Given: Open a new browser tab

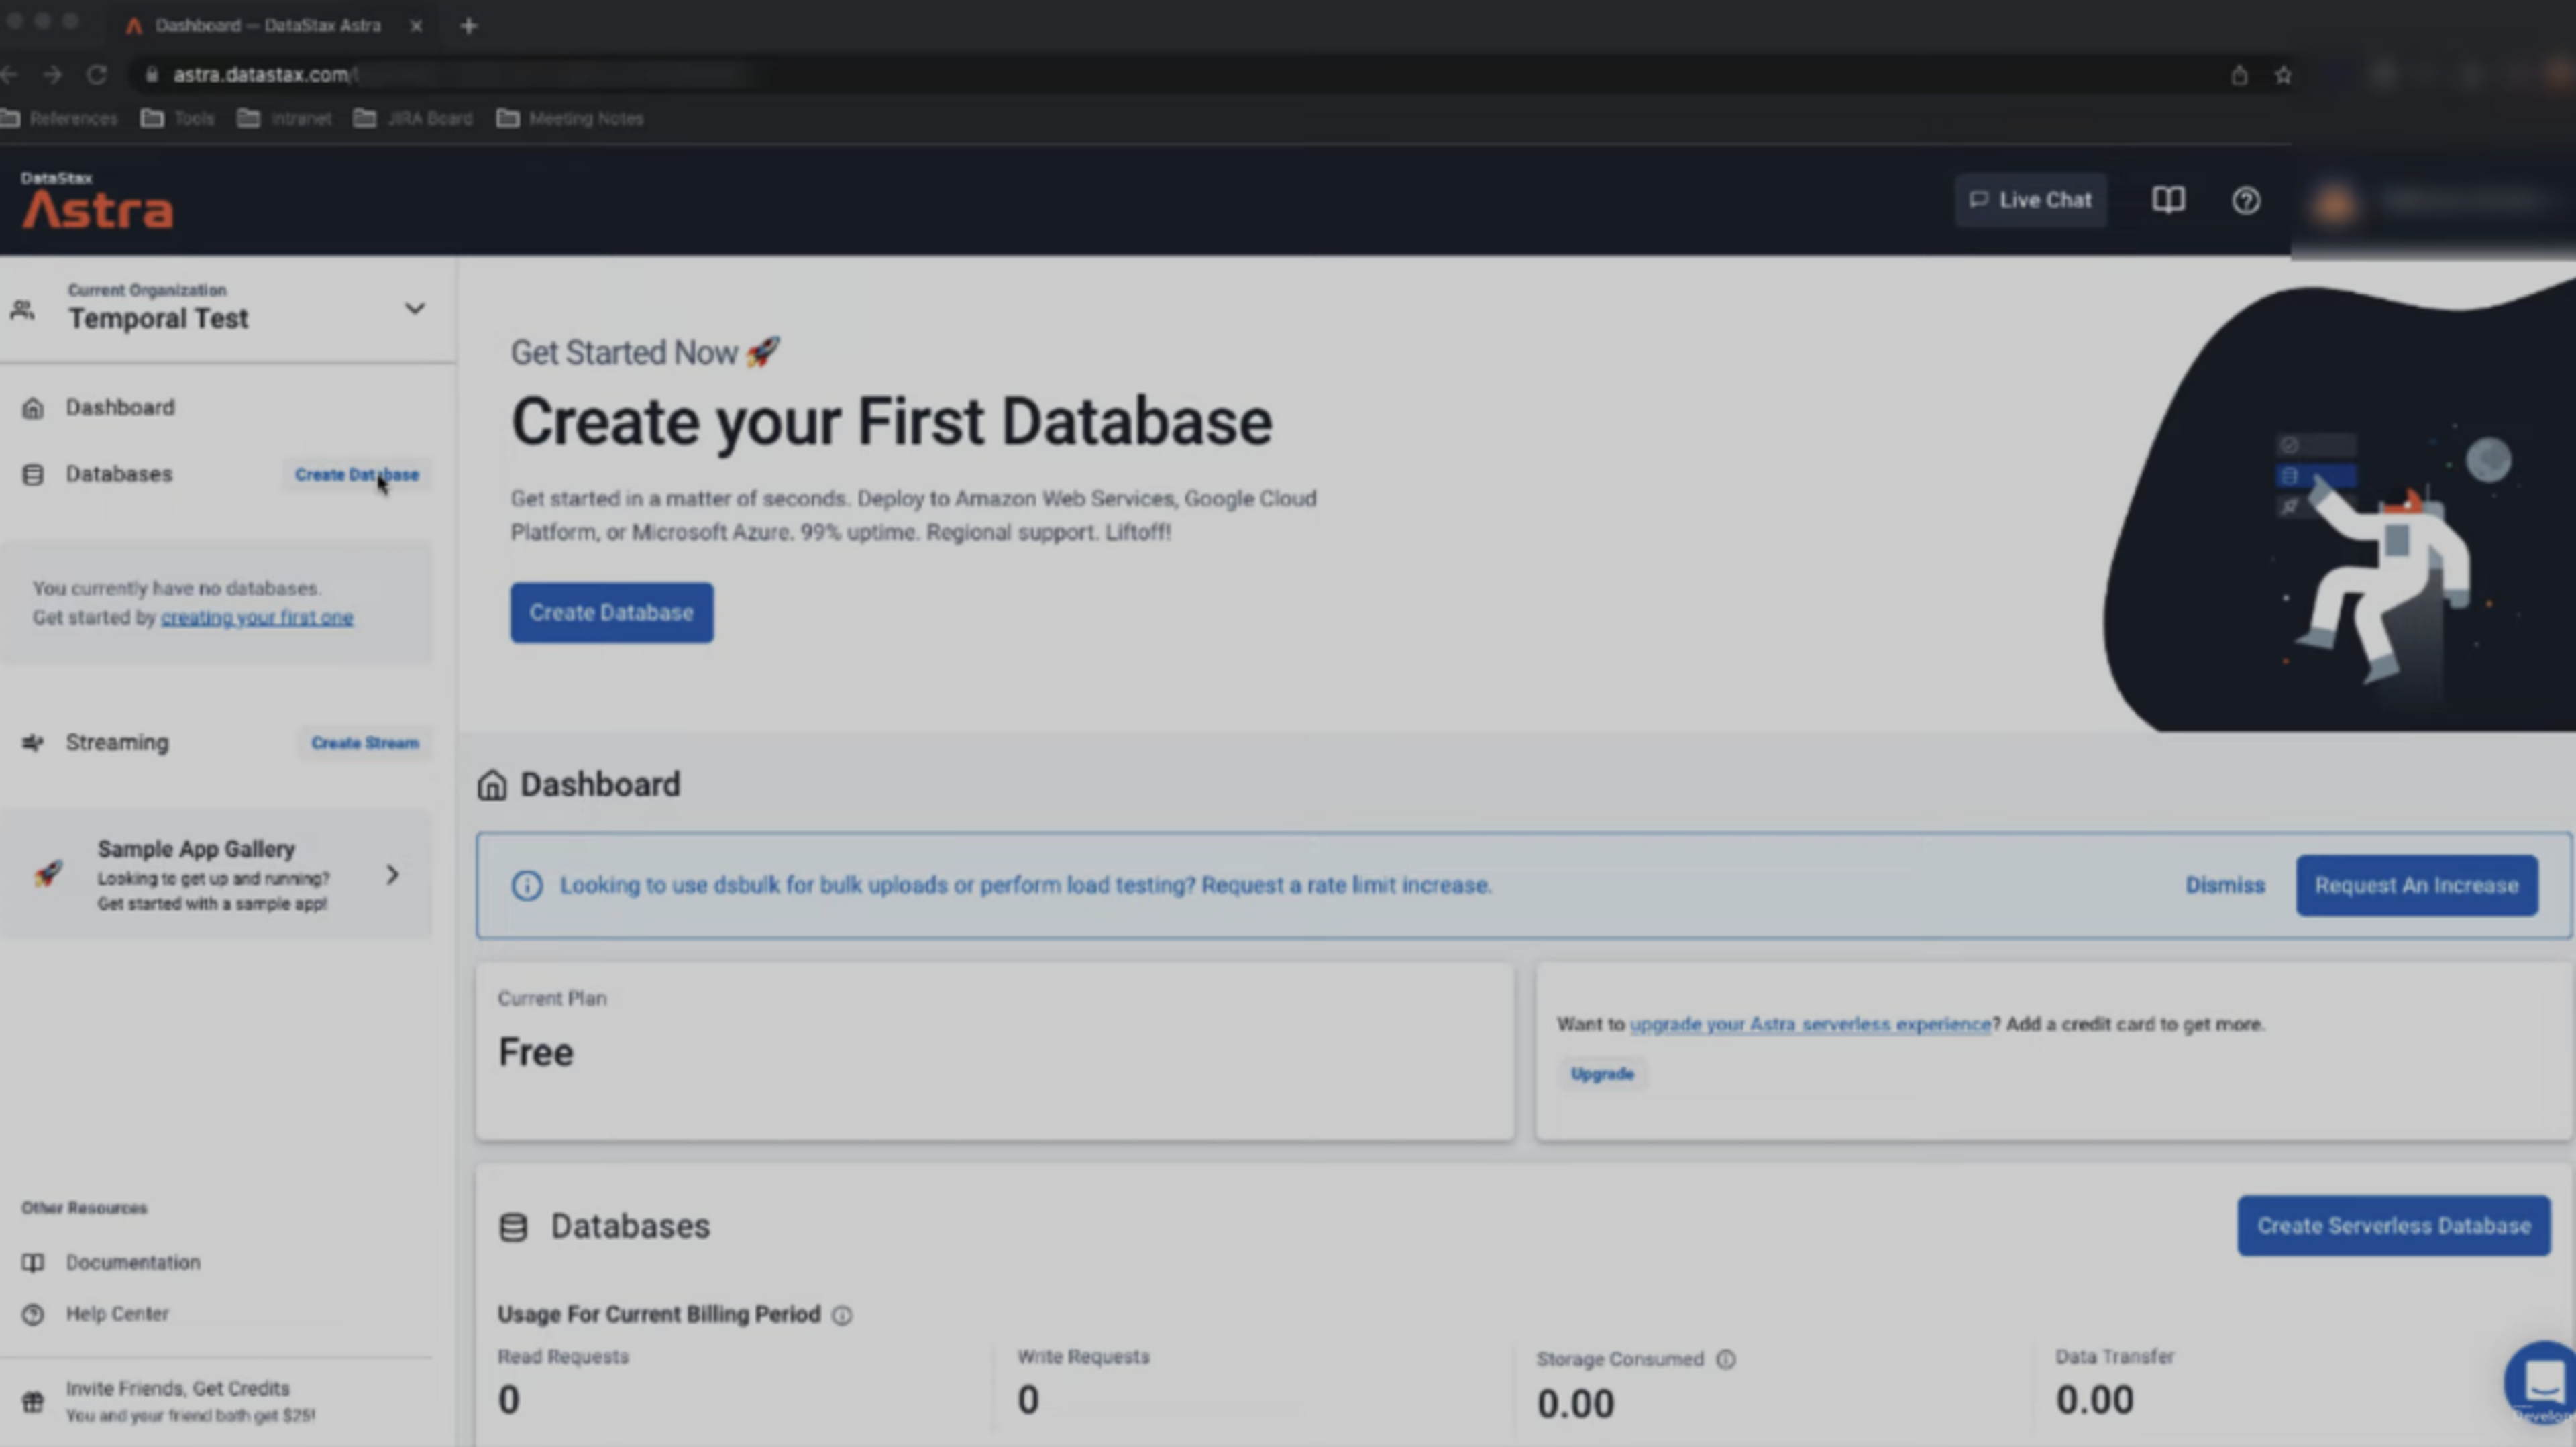Looking at the screenshot, I should point(468,26).
